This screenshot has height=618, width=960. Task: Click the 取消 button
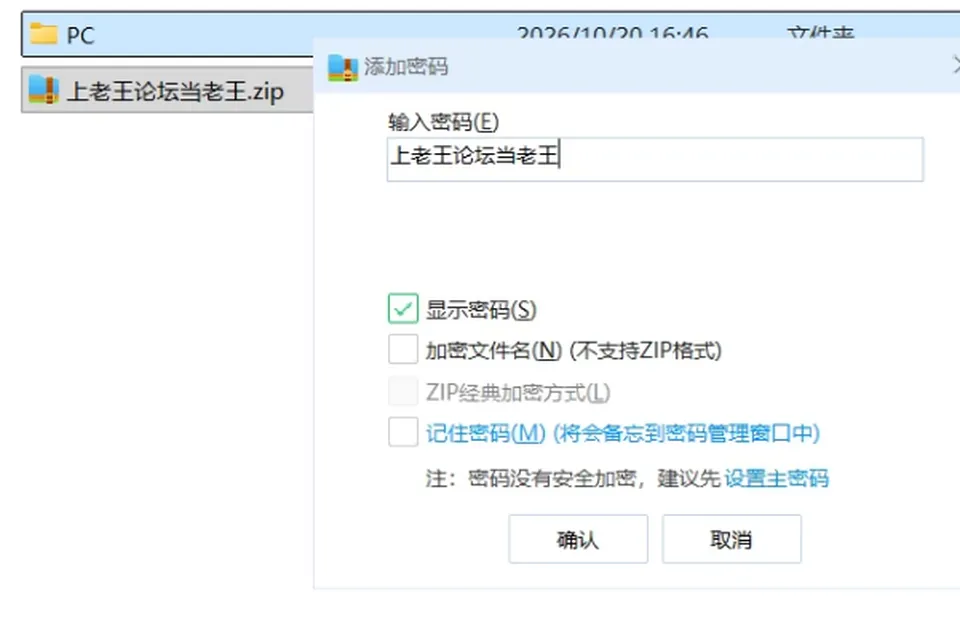tap(732, 539)
